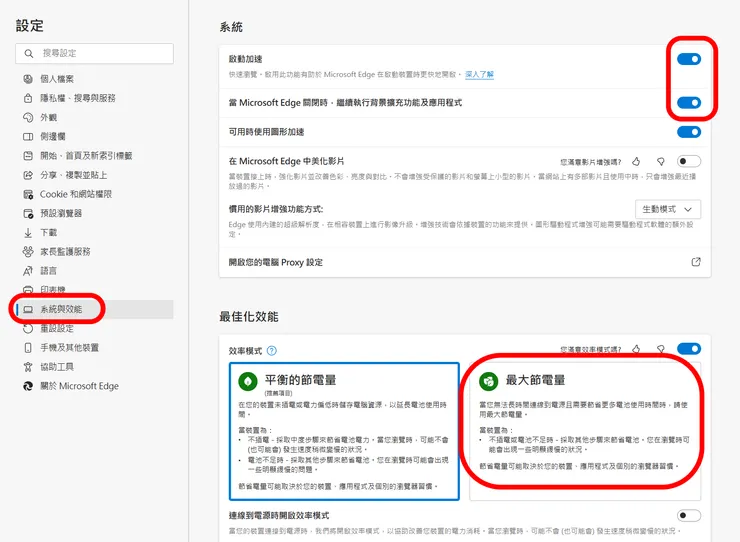
Task: Click the download arrow icon
Action: tap(28, 232)
